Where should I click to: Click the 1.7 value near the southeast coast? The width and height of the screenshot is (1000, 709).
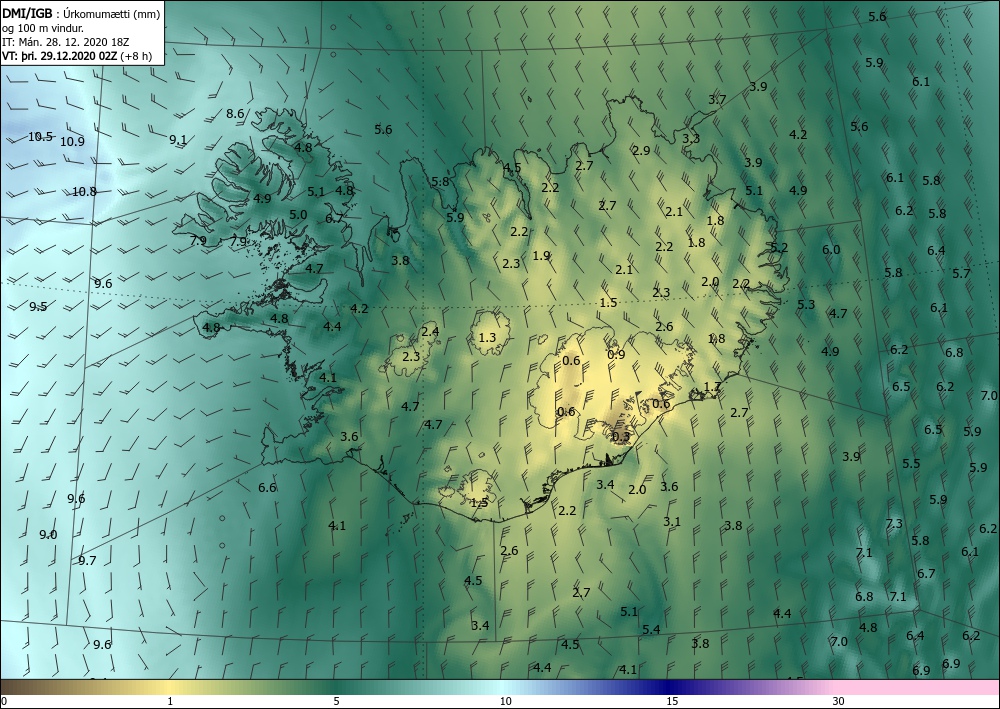point(712,387)
